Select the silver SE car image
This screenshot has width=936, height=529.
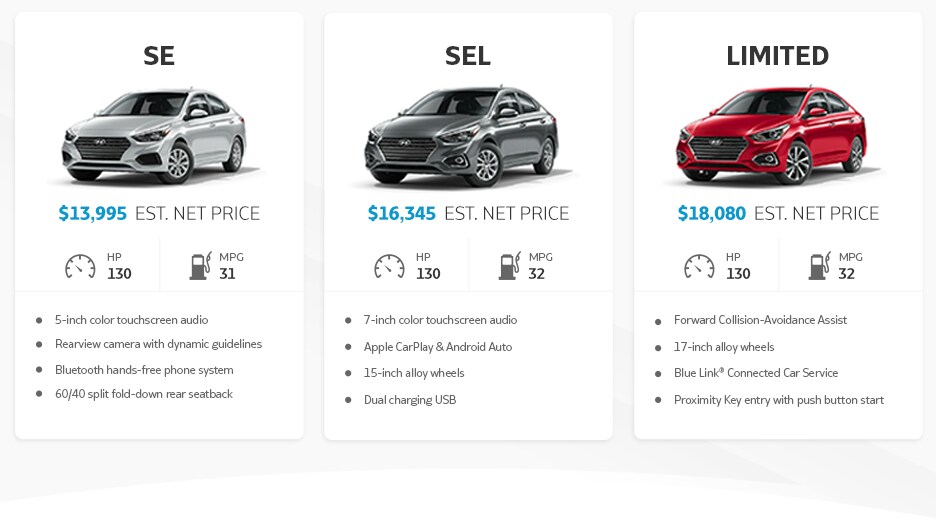click(154, 136)
